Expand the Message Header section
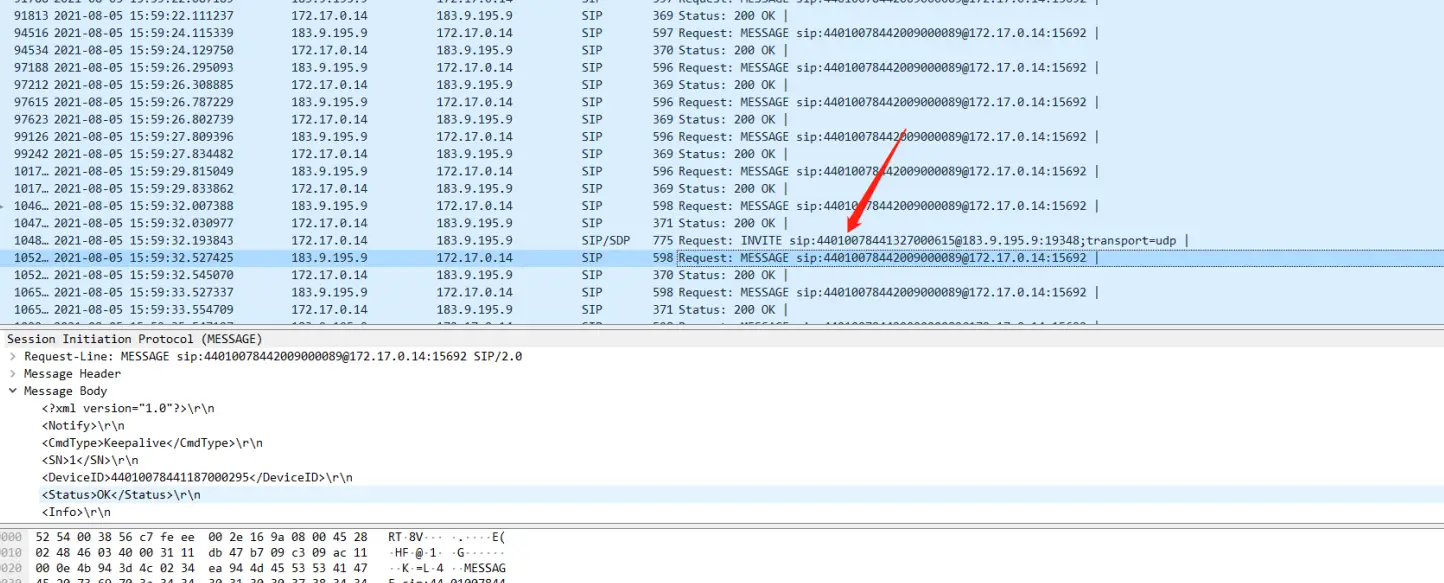This screenshot has height=583, width=1444. point(12,374)
